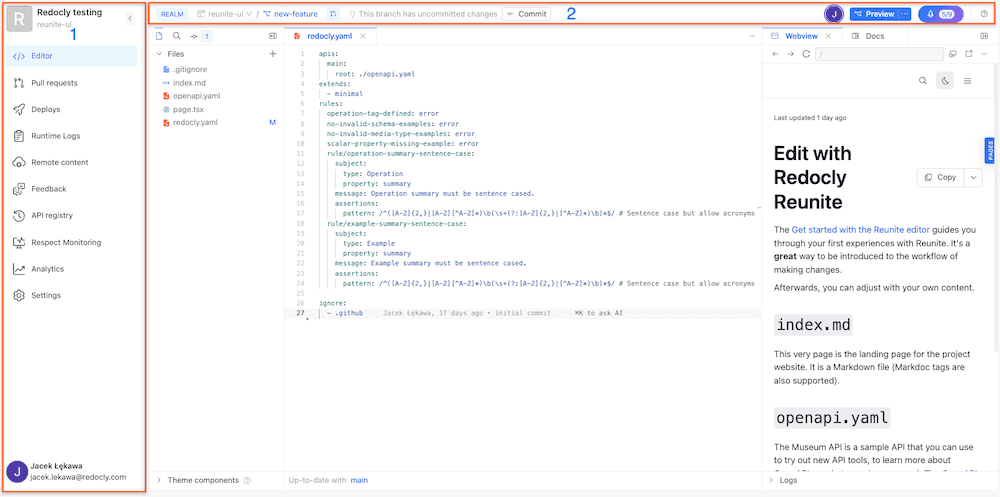1000x497 pixels.
Task: Add new file with plus icon
Action: tap(273, 54)
